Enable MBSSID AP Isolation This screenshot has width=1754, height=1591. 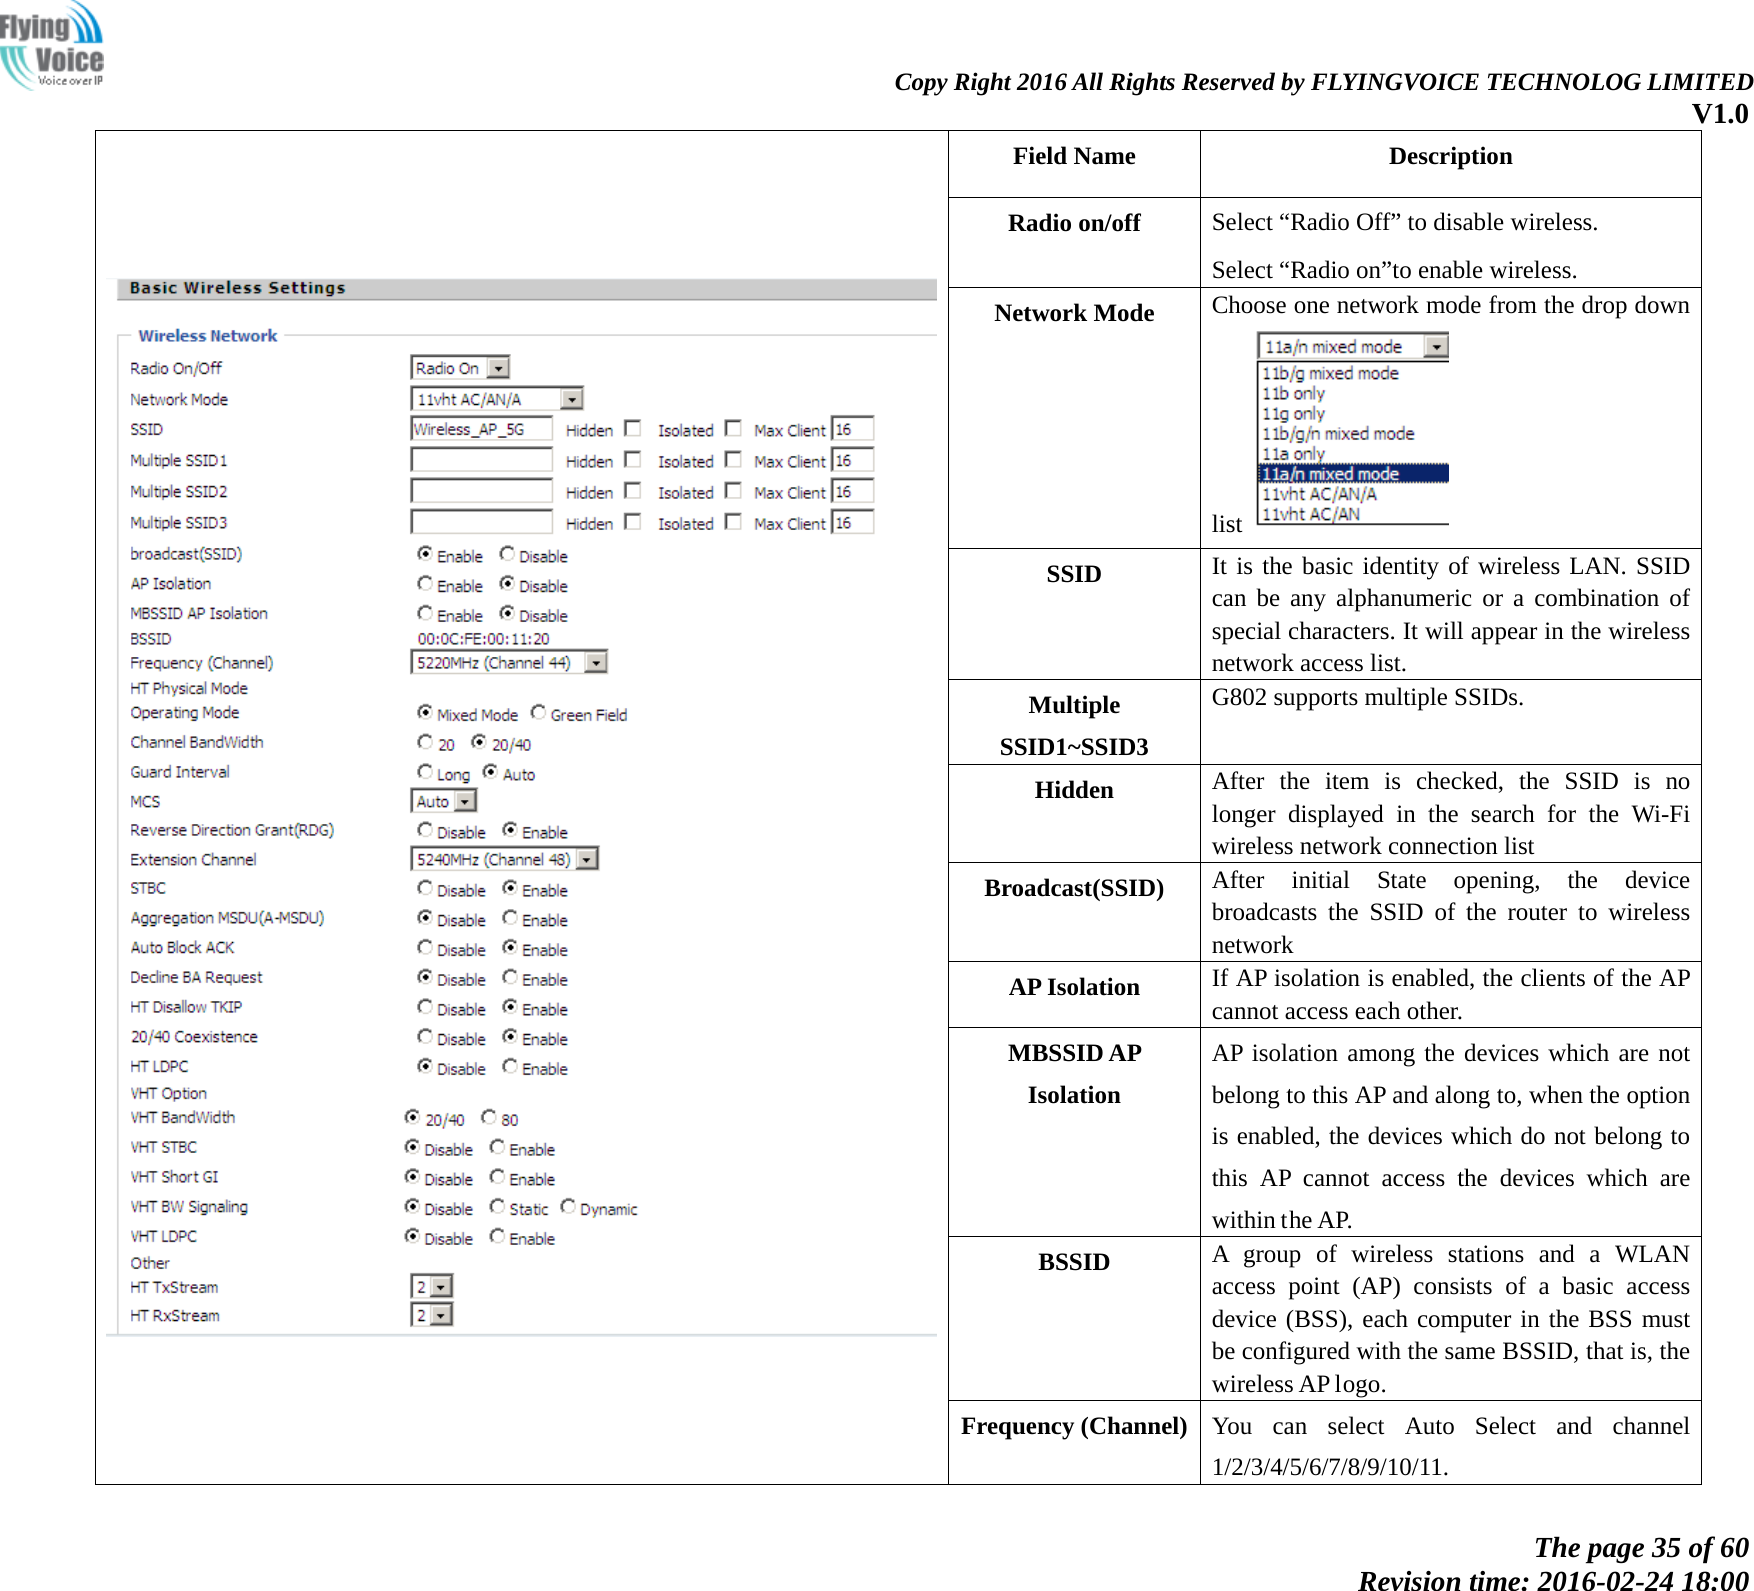(x=423, y=613)
